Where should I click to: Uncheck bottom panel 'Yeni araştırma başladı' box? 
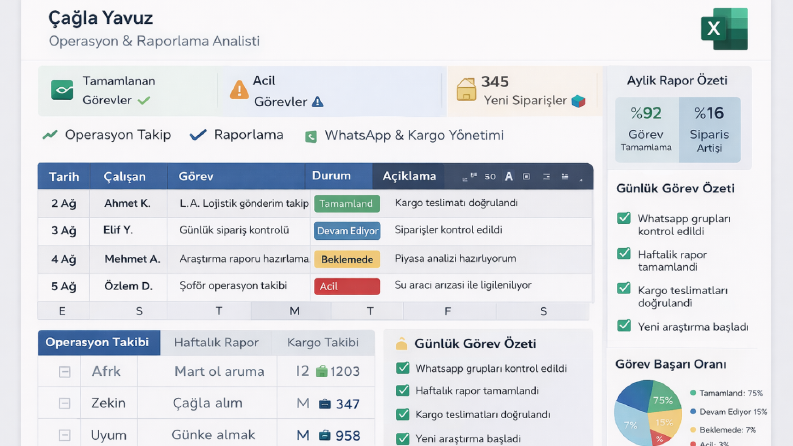coord(403,438)
